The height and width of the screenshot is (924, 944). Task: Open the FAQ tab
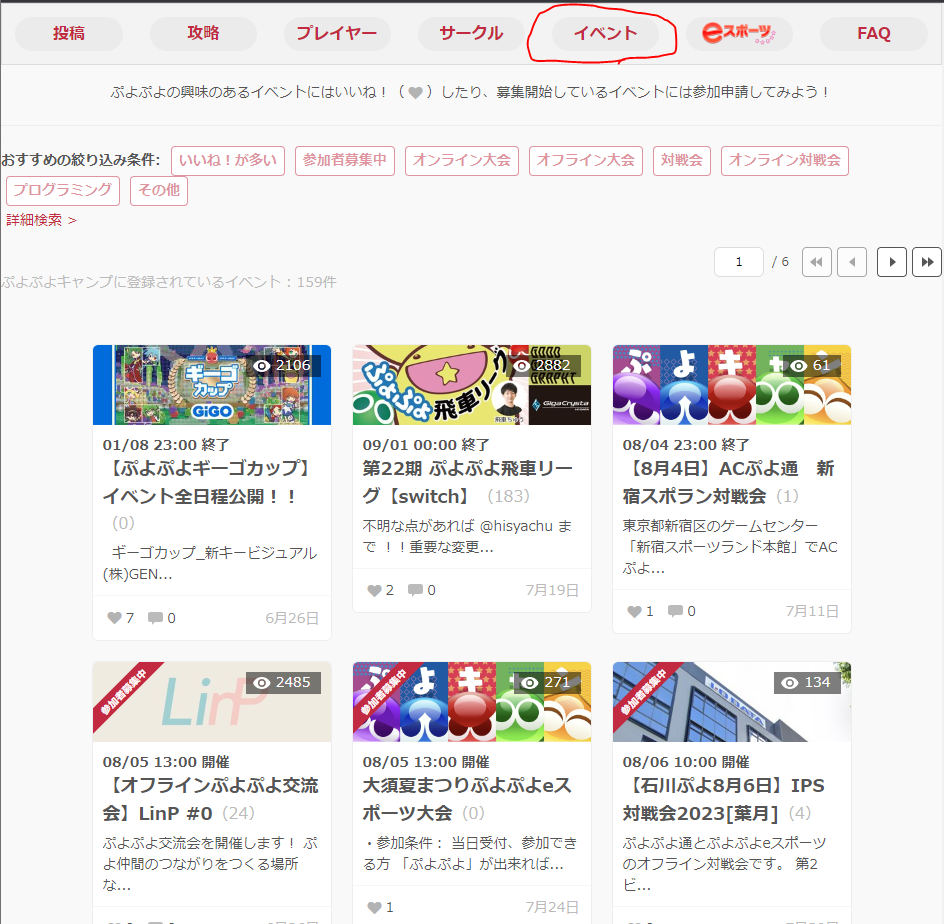point(874,34)
